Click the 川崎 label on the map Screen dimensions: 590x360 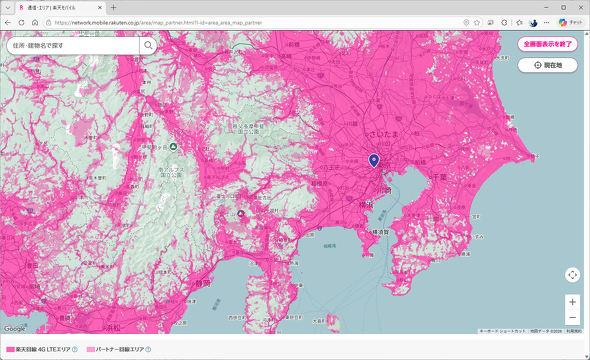click(x=384, y=190)
